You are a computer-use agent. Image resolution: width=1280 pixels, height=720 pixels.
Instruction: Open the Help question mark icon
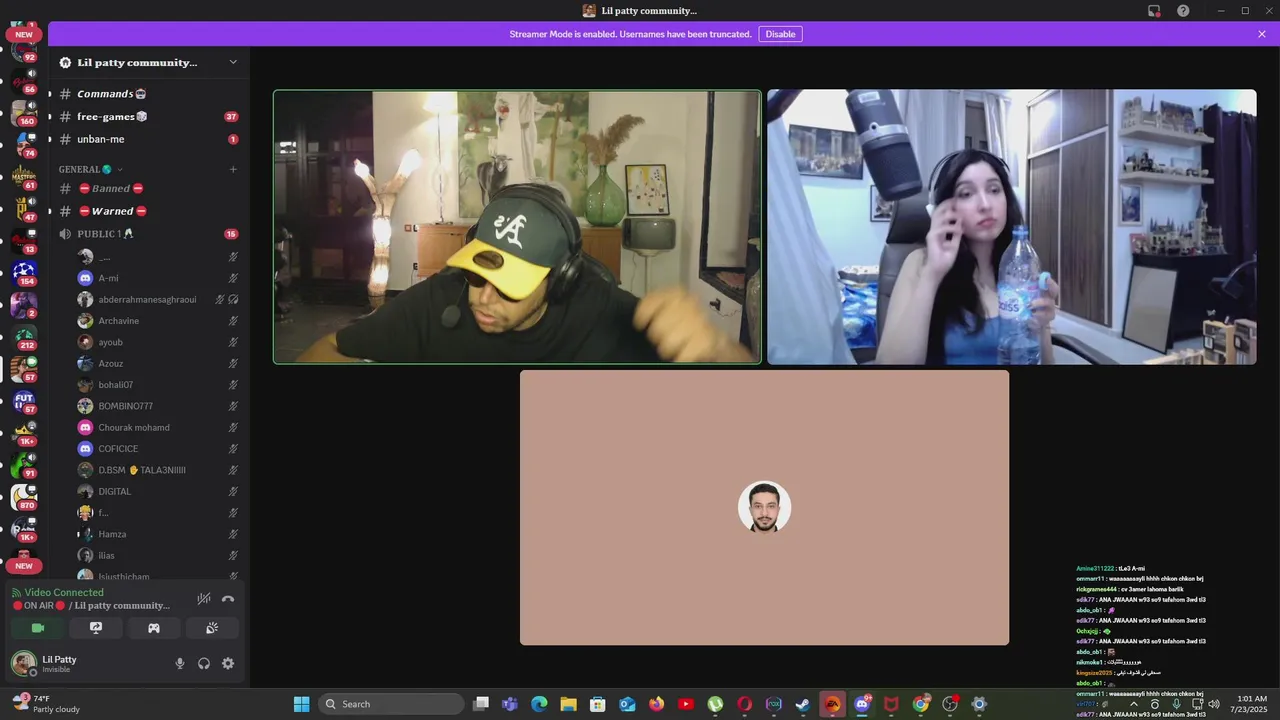point(1183,11)
